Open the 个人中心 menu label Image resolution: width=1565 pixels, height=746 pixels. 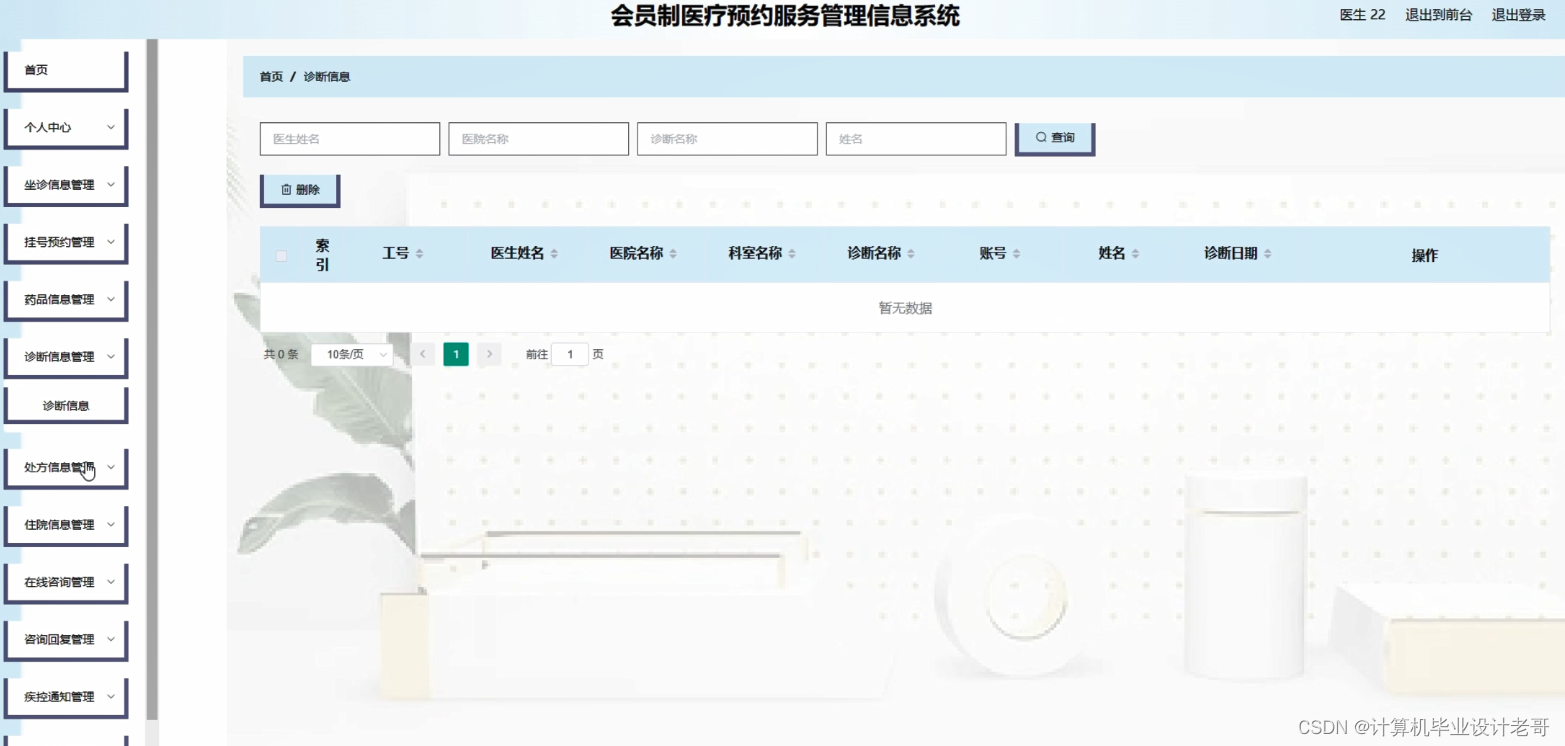coord(48,128)
